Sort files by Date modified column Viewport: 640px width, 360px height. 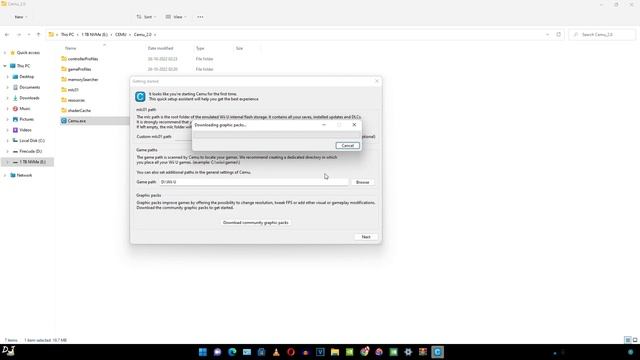pos(160,48)
